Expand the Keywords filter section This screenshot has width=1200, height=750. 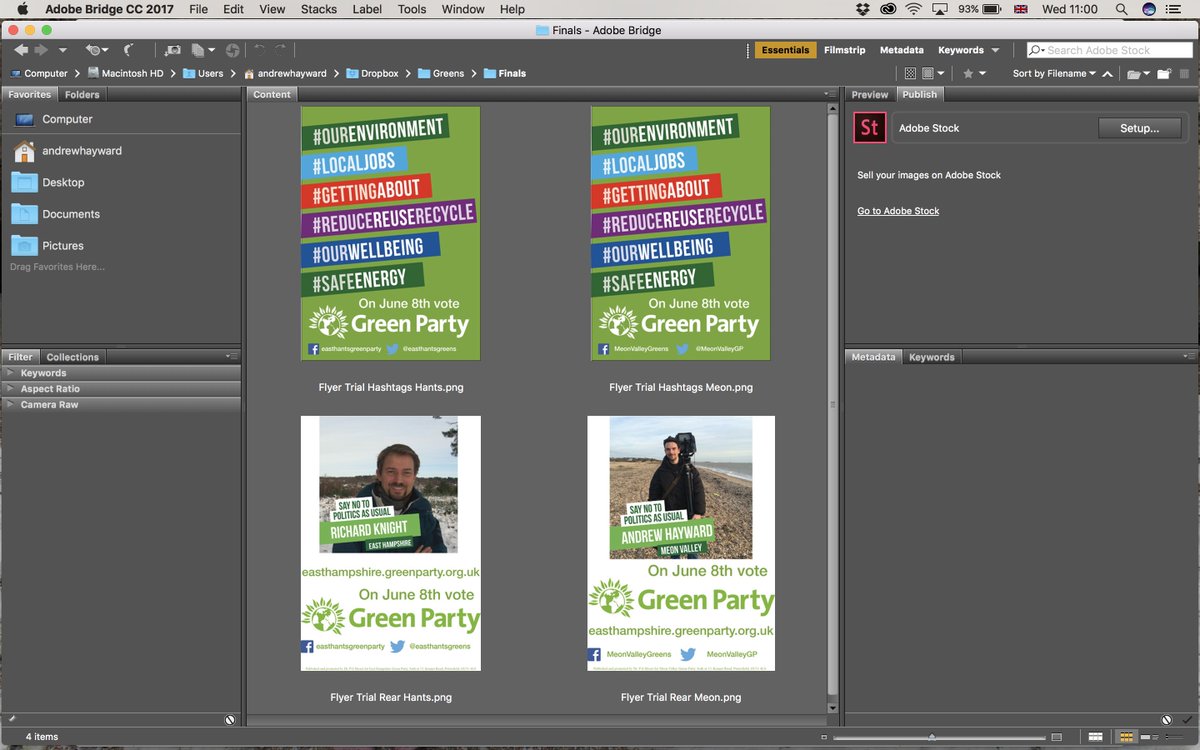[120, 373]
